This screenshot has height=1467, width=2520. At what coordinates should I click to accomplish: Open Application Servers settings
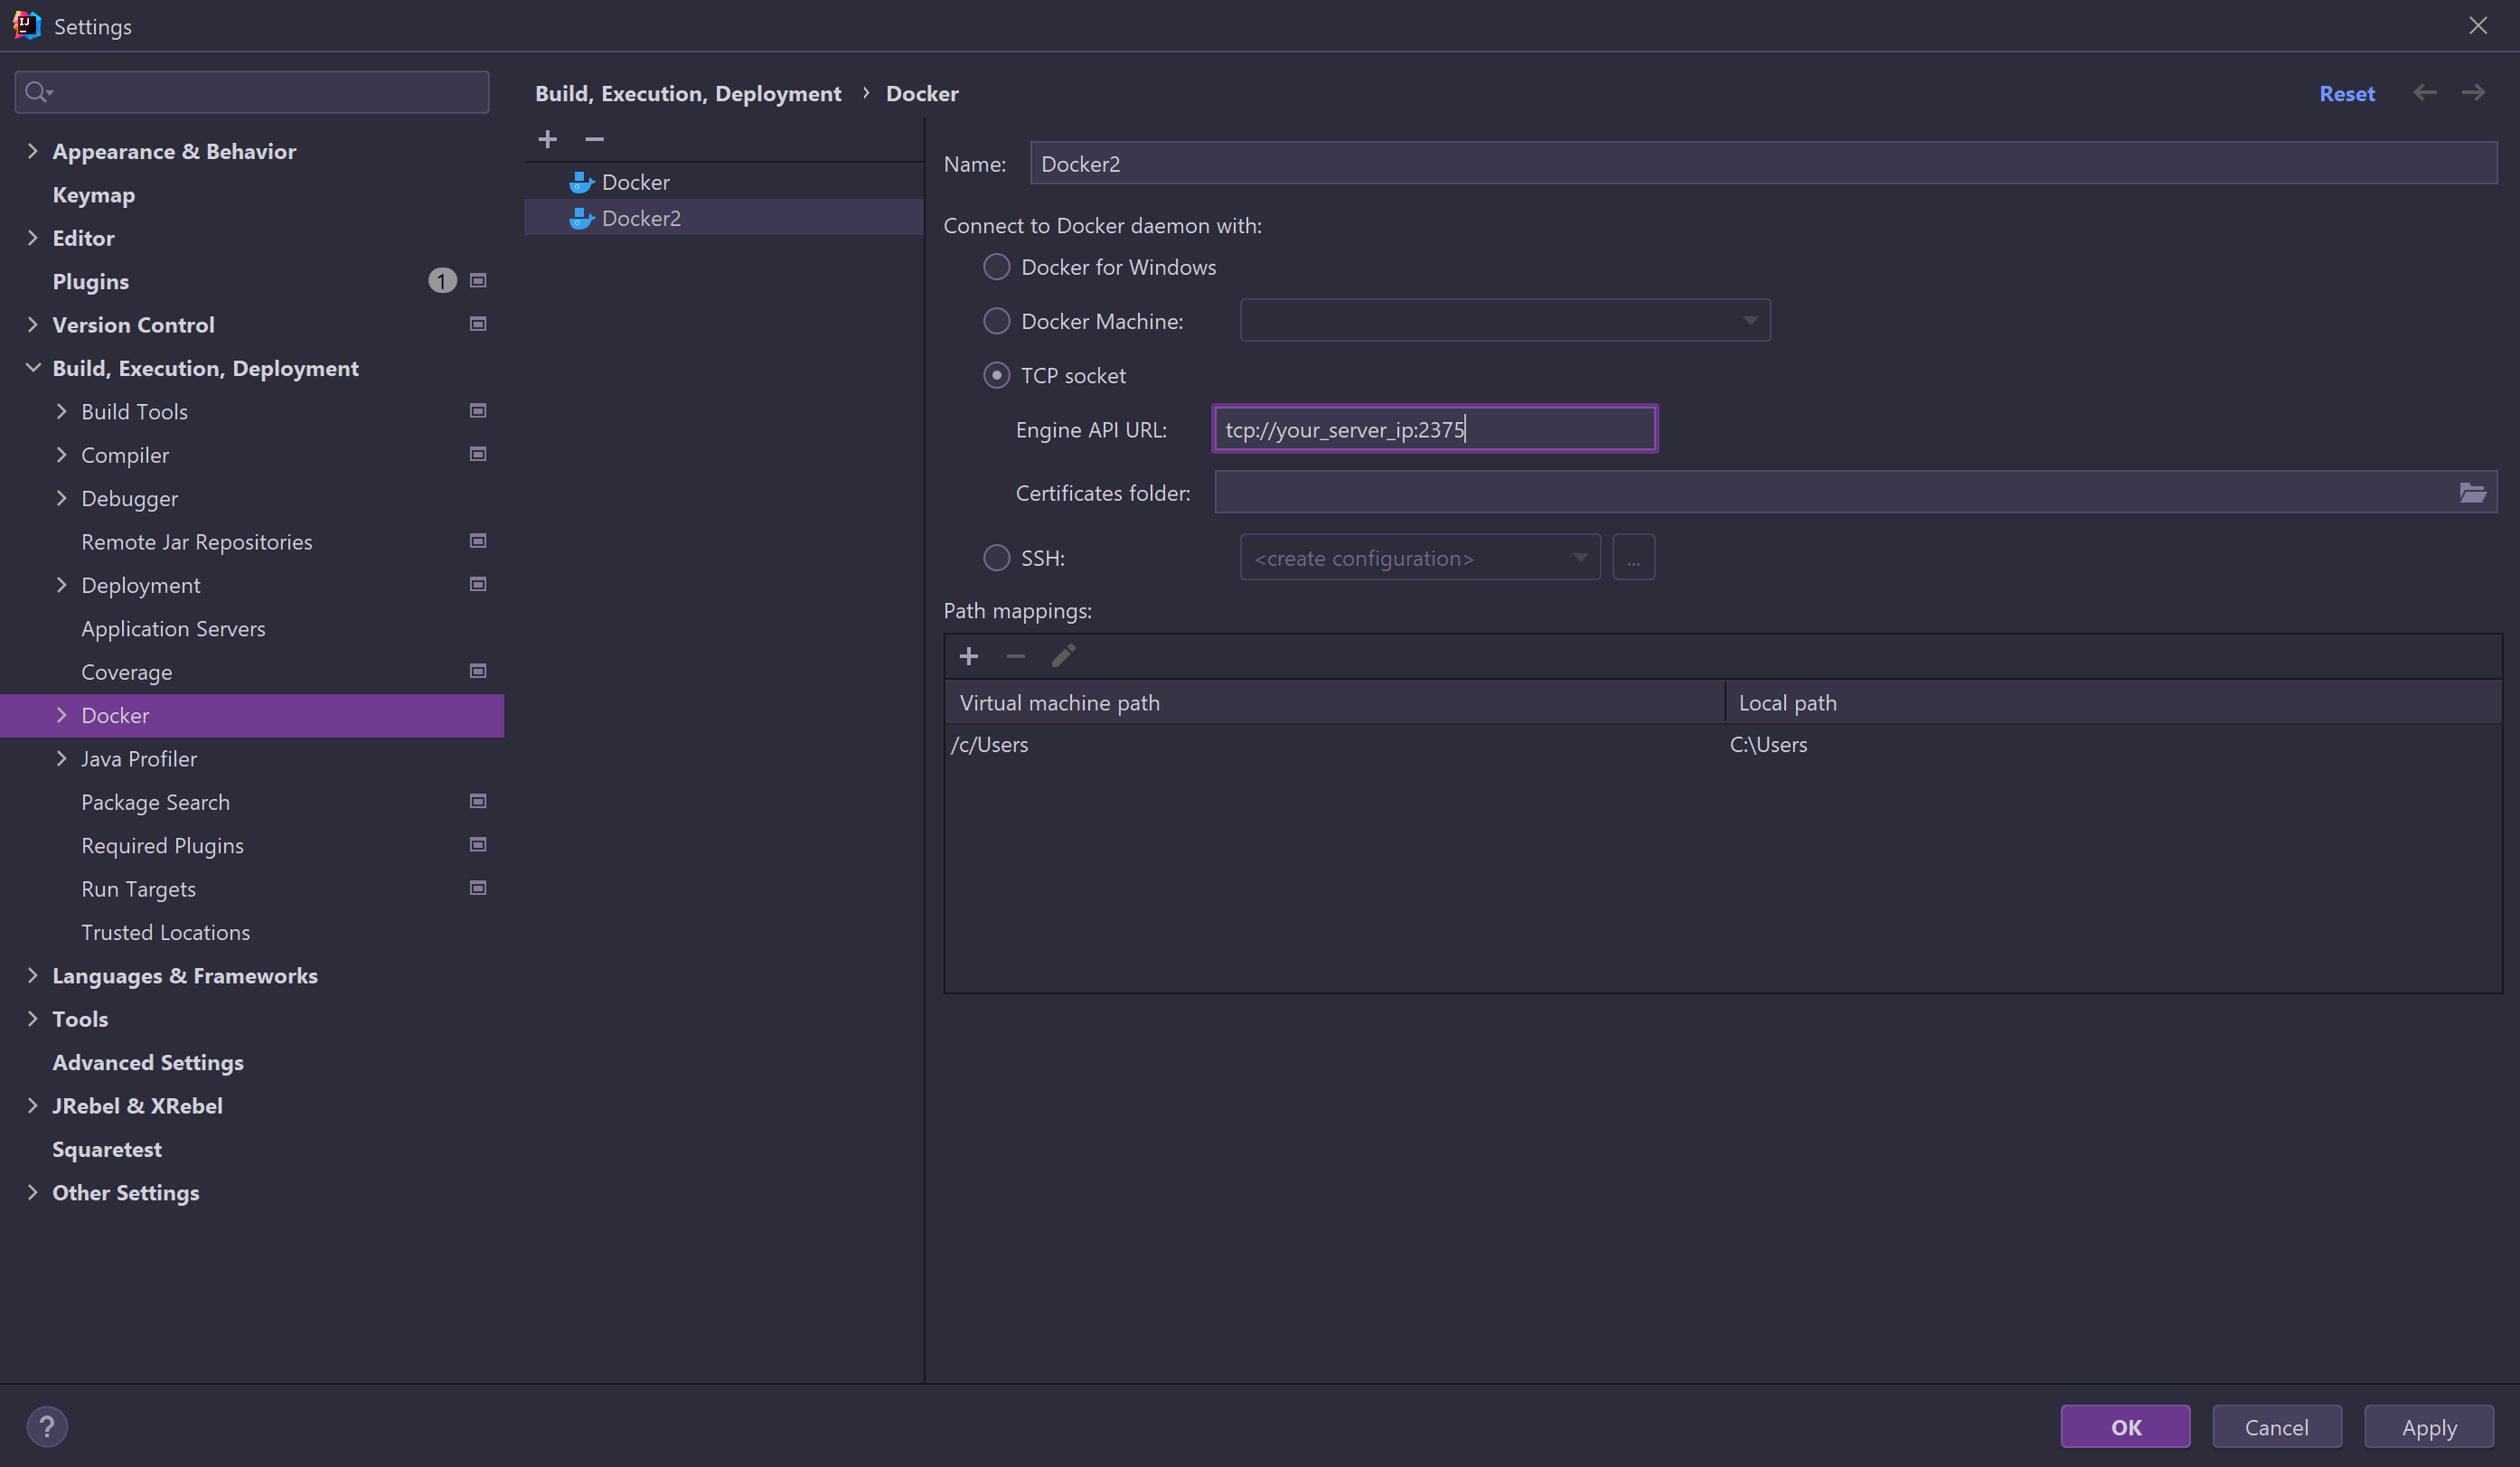point(173,628)
